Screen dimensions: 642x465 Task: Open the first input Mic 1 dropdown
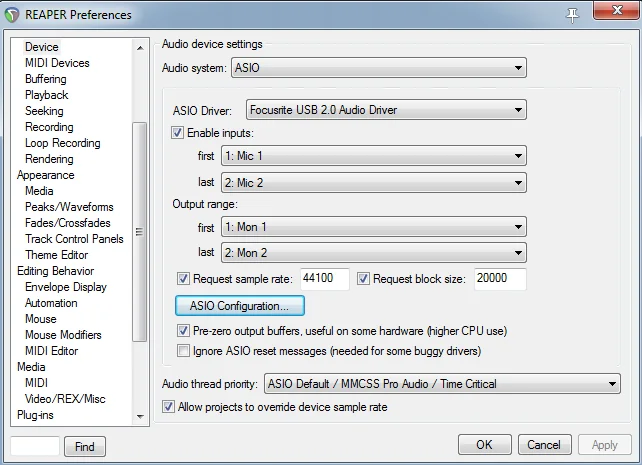tap(373, 156)
